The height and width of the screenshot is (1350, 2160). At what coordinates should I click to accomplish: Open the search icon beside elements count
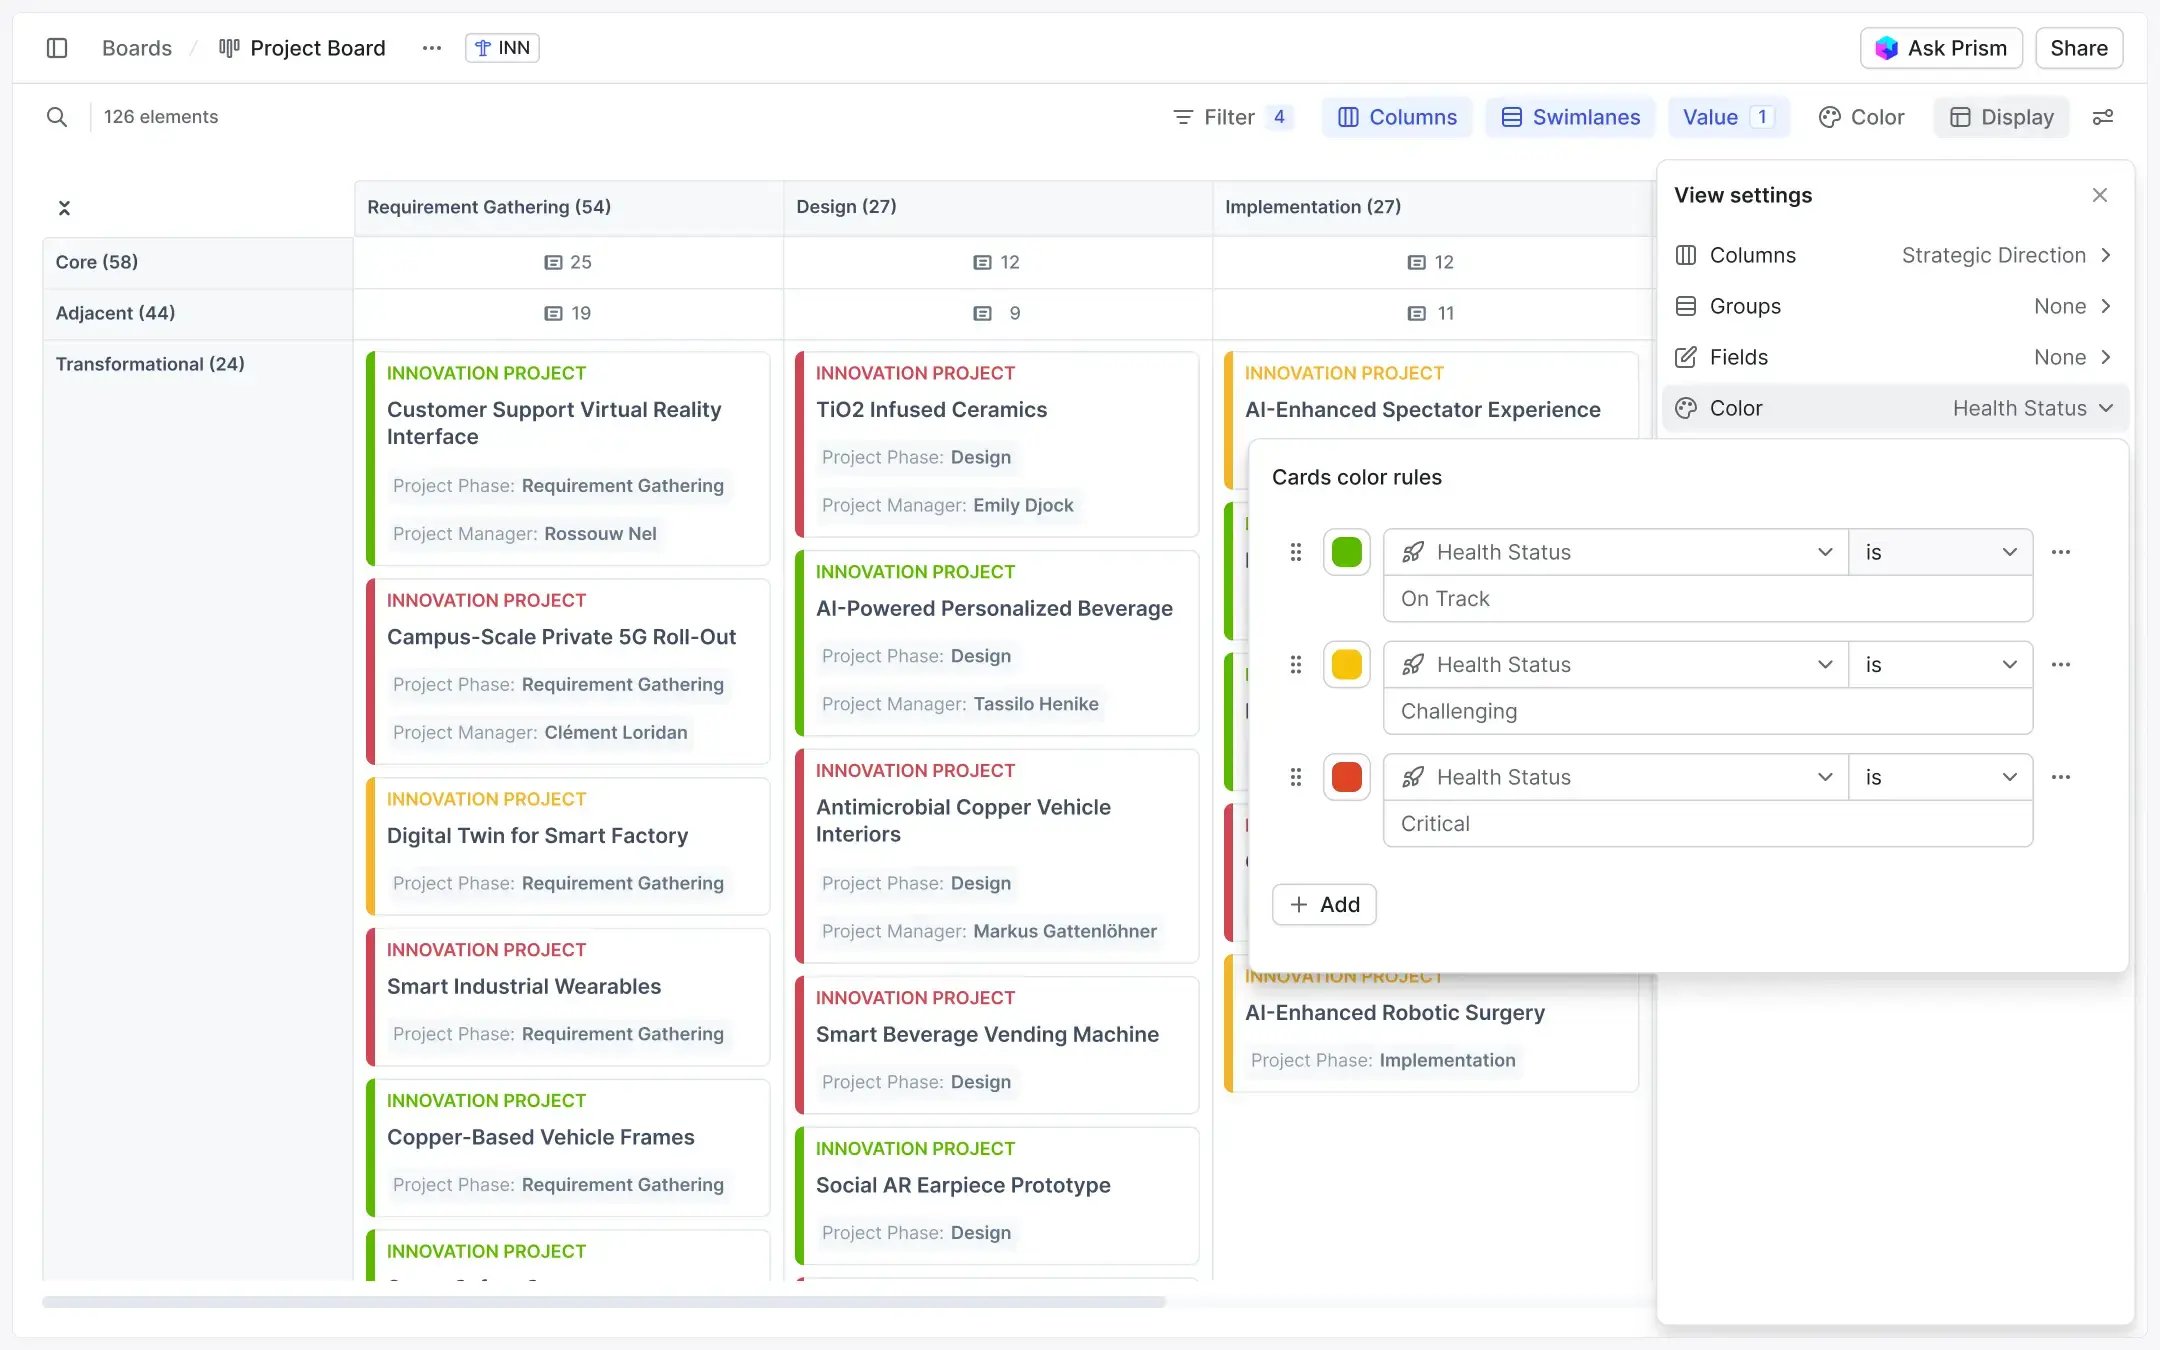[57, 117]
